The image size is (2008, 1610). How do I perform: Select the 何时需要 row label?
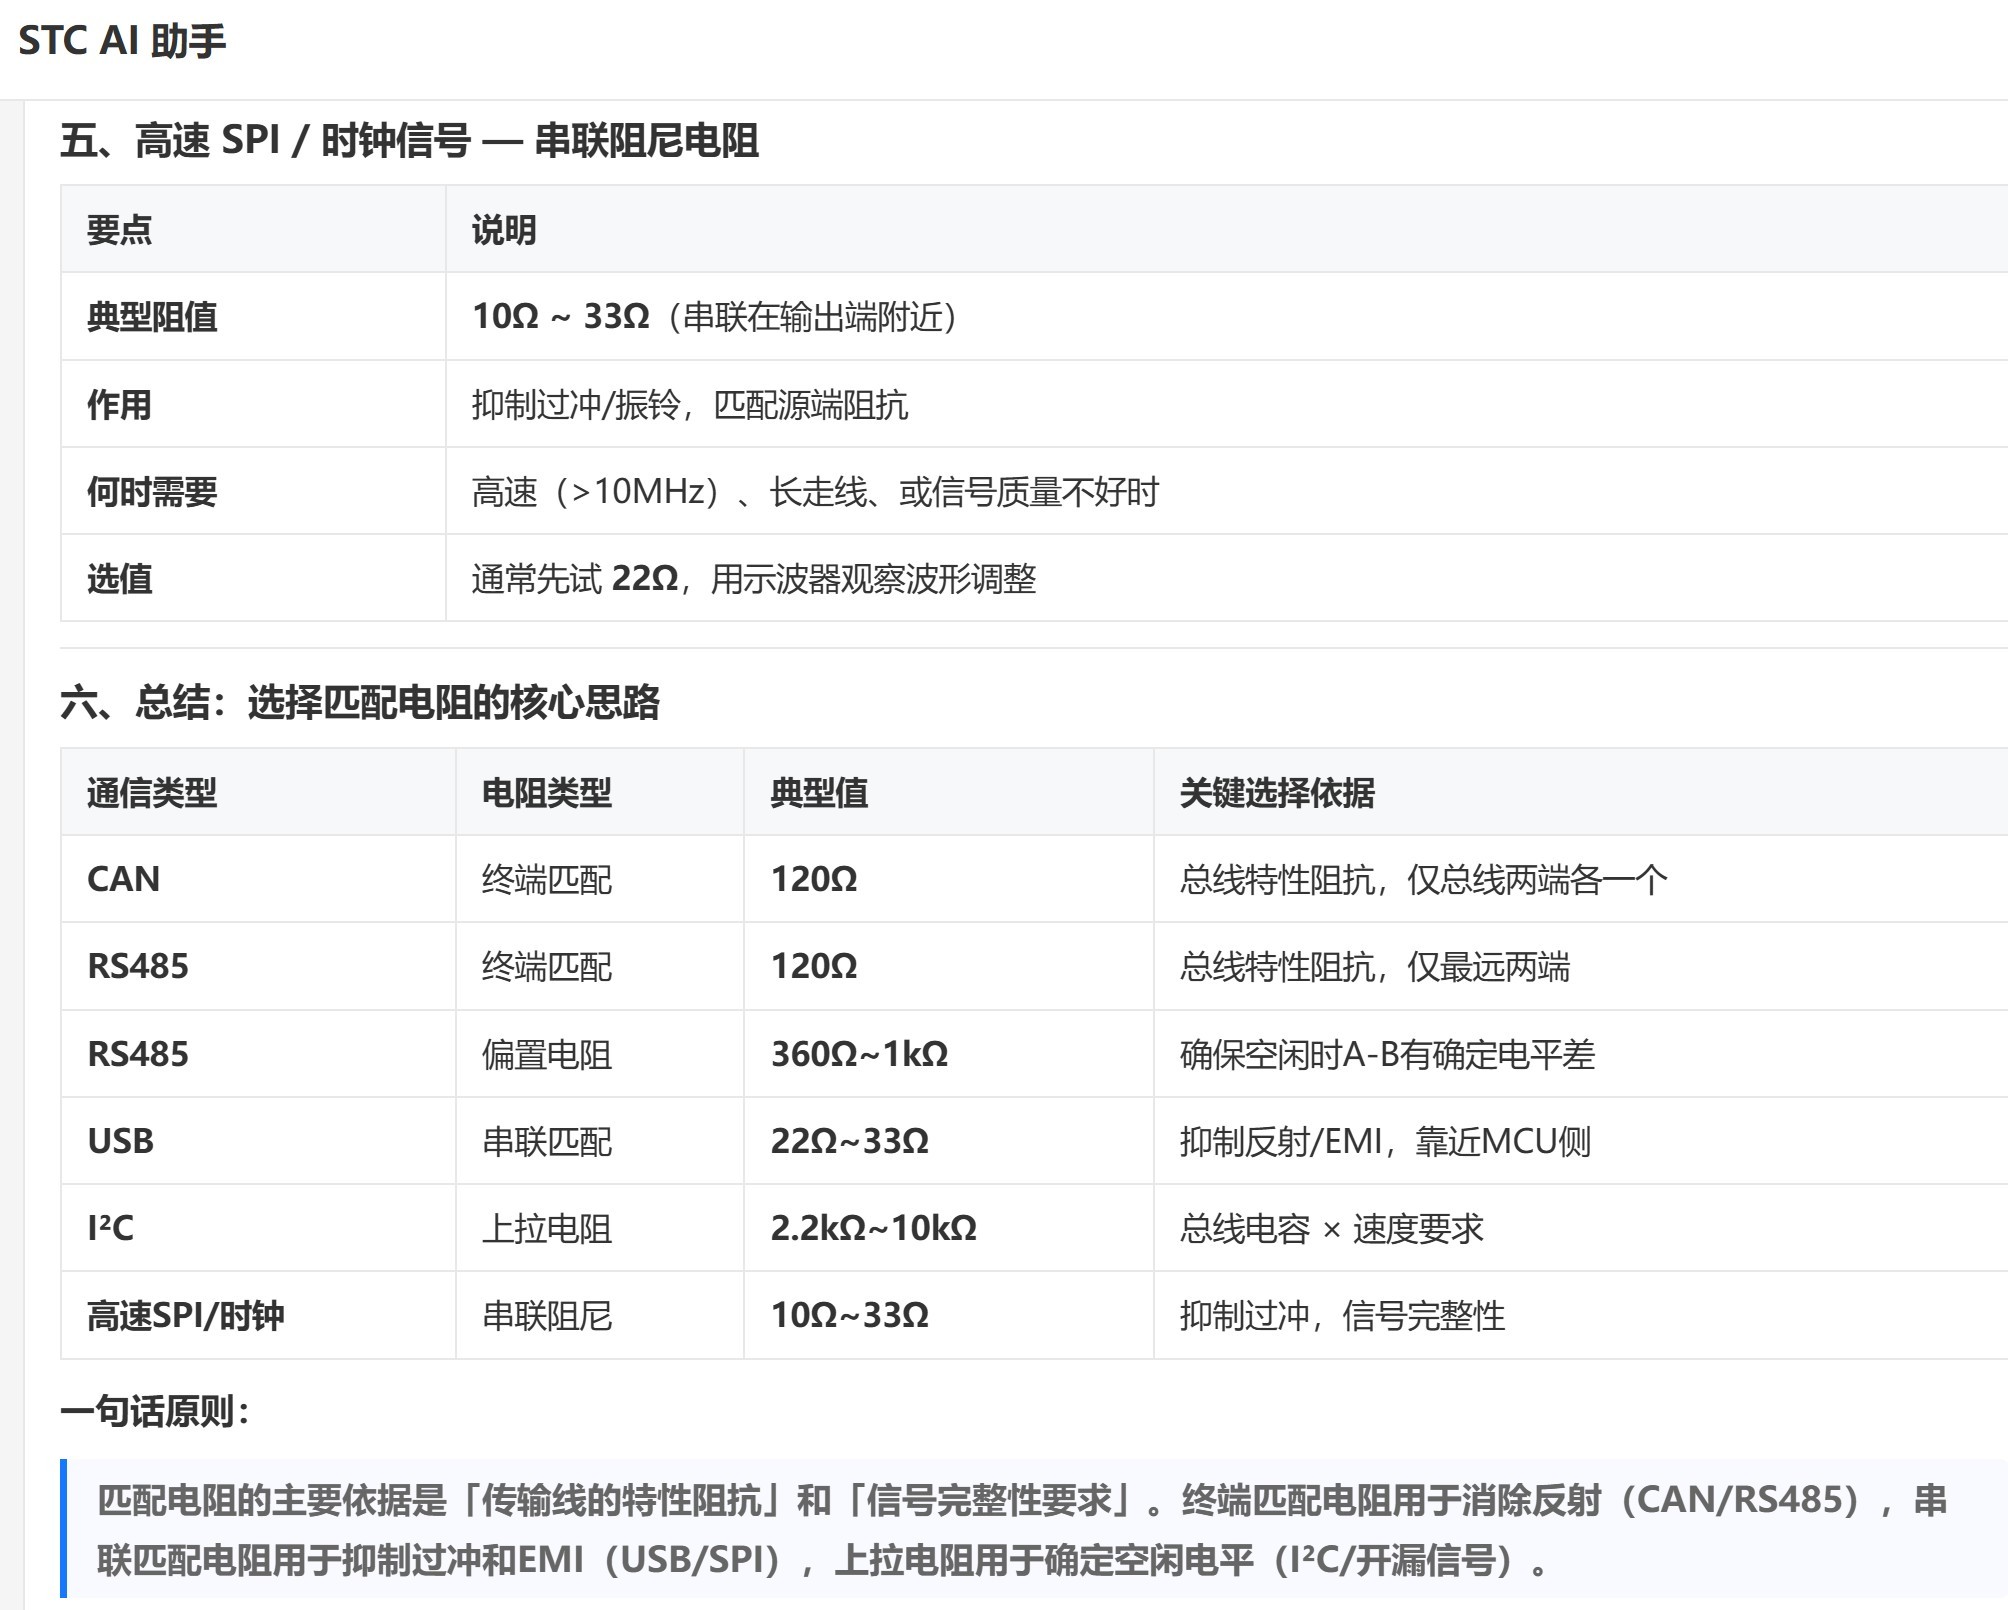tap(152, 492)
